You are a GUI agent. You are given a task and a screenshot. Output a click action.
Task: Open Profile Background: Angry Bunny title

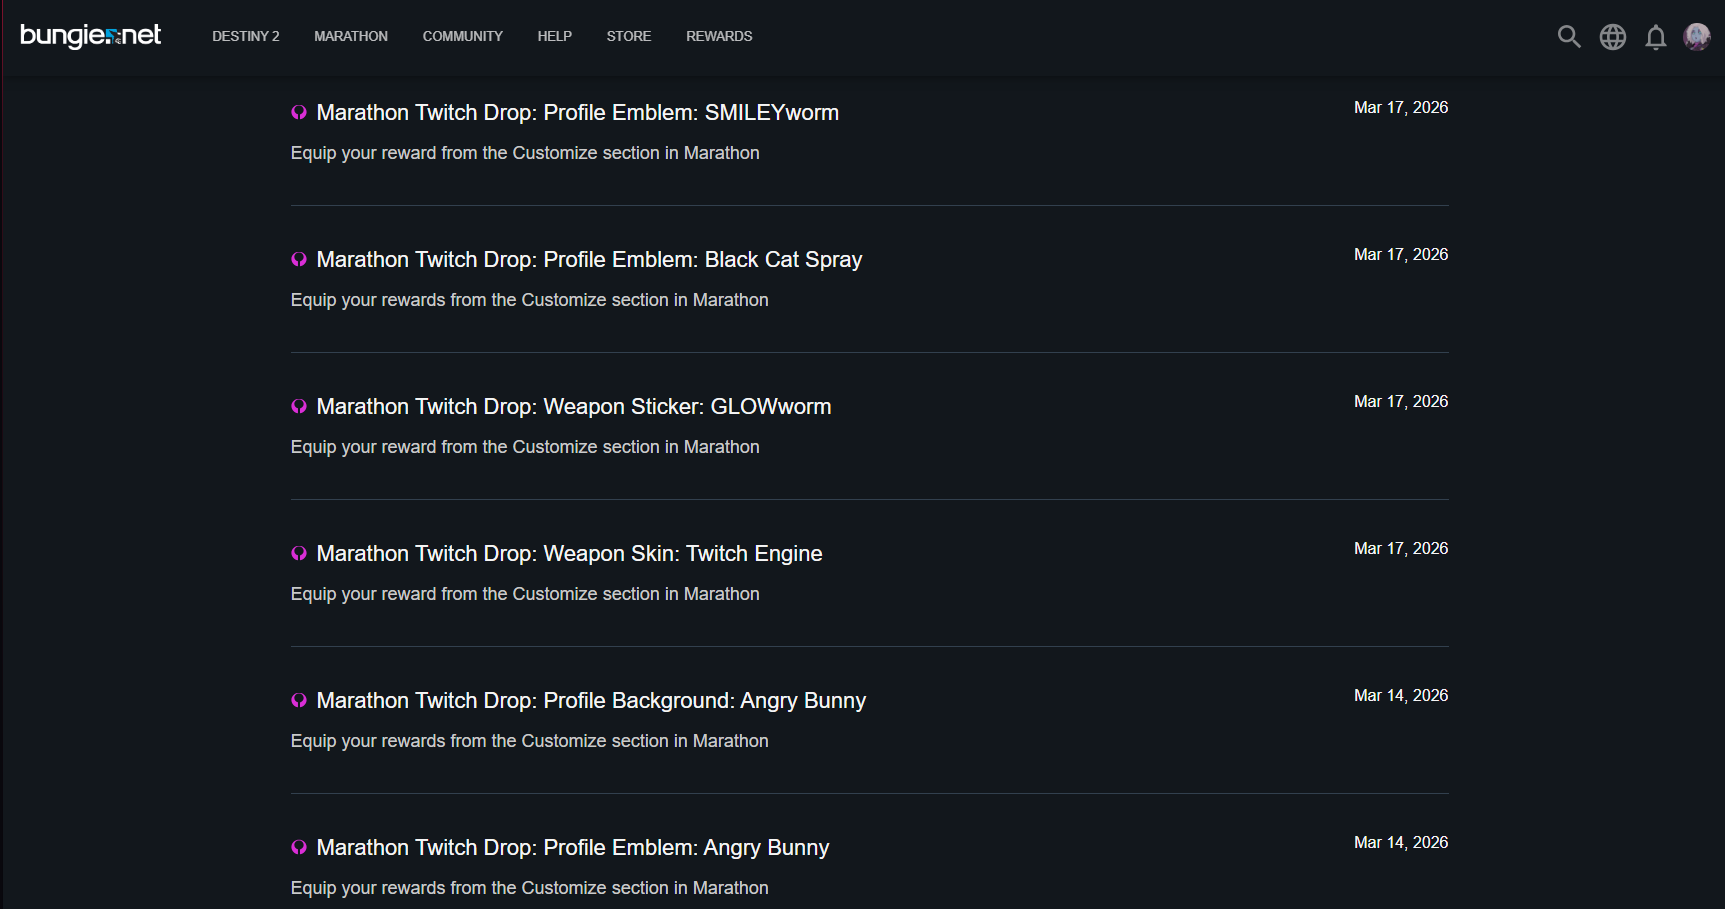[x=591, y=701]
